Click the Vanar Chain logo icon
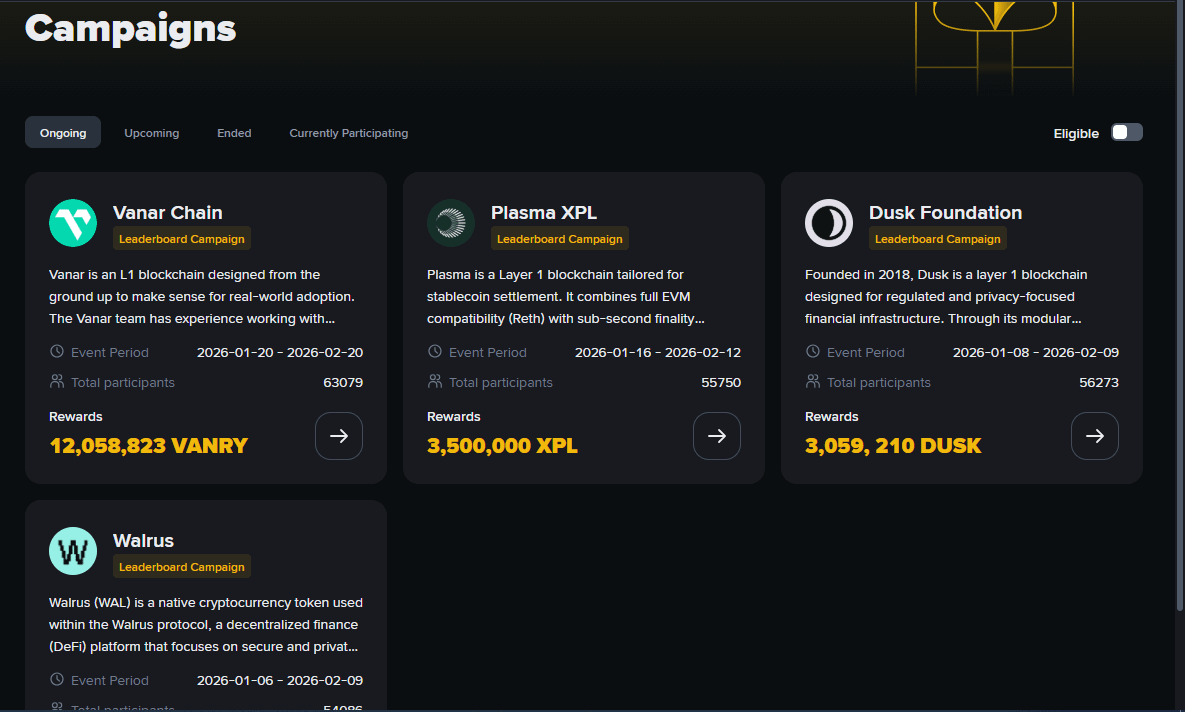Viewport: 1185px width, 712px height. click(73, 223)
